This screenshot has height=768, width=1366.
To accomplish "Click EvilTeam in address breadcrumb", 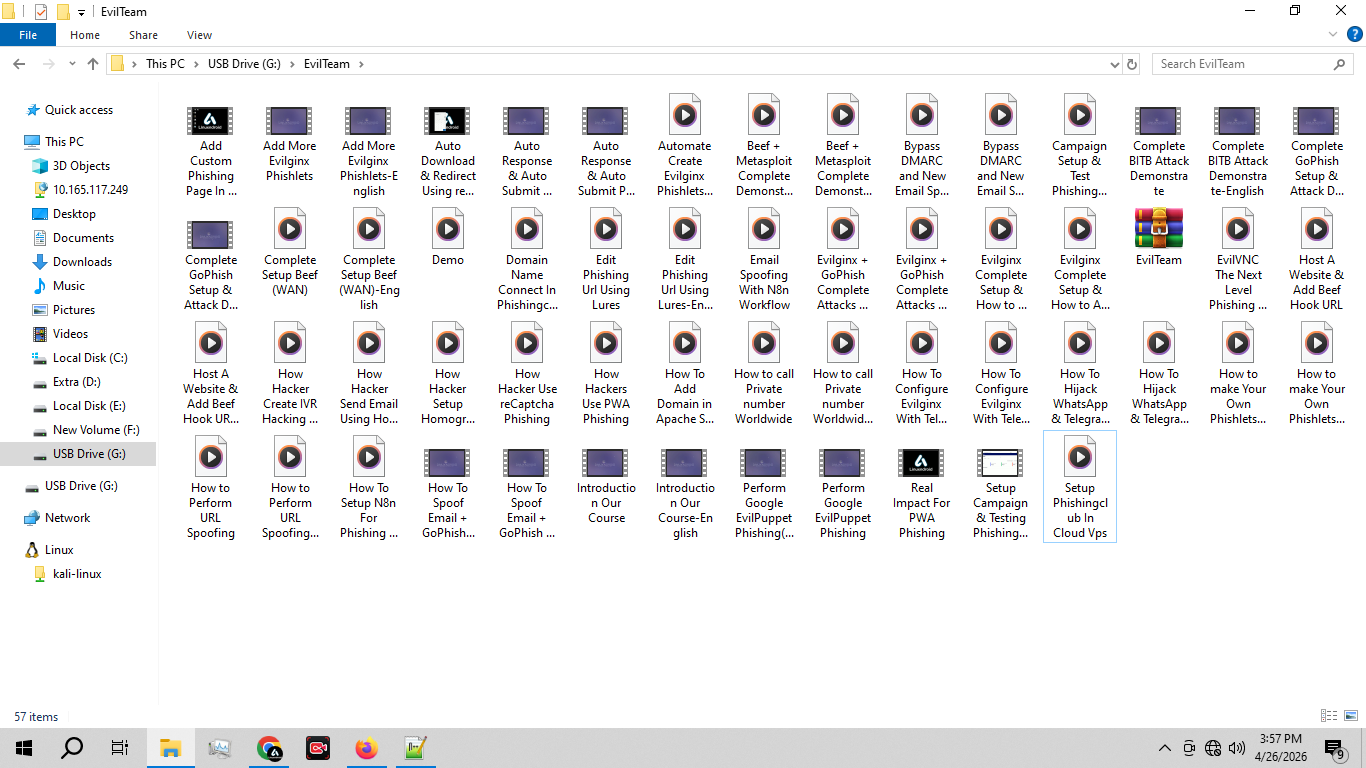I will tap(327, 64).
